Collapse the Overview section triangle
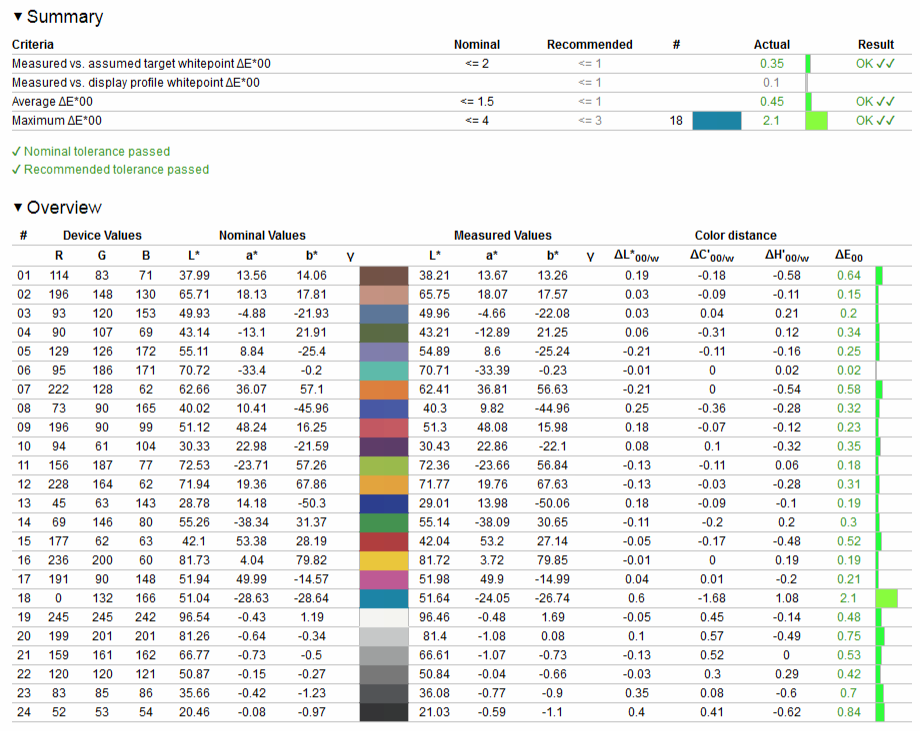Screen dimensions: 920x731 [x=18, y=208]
